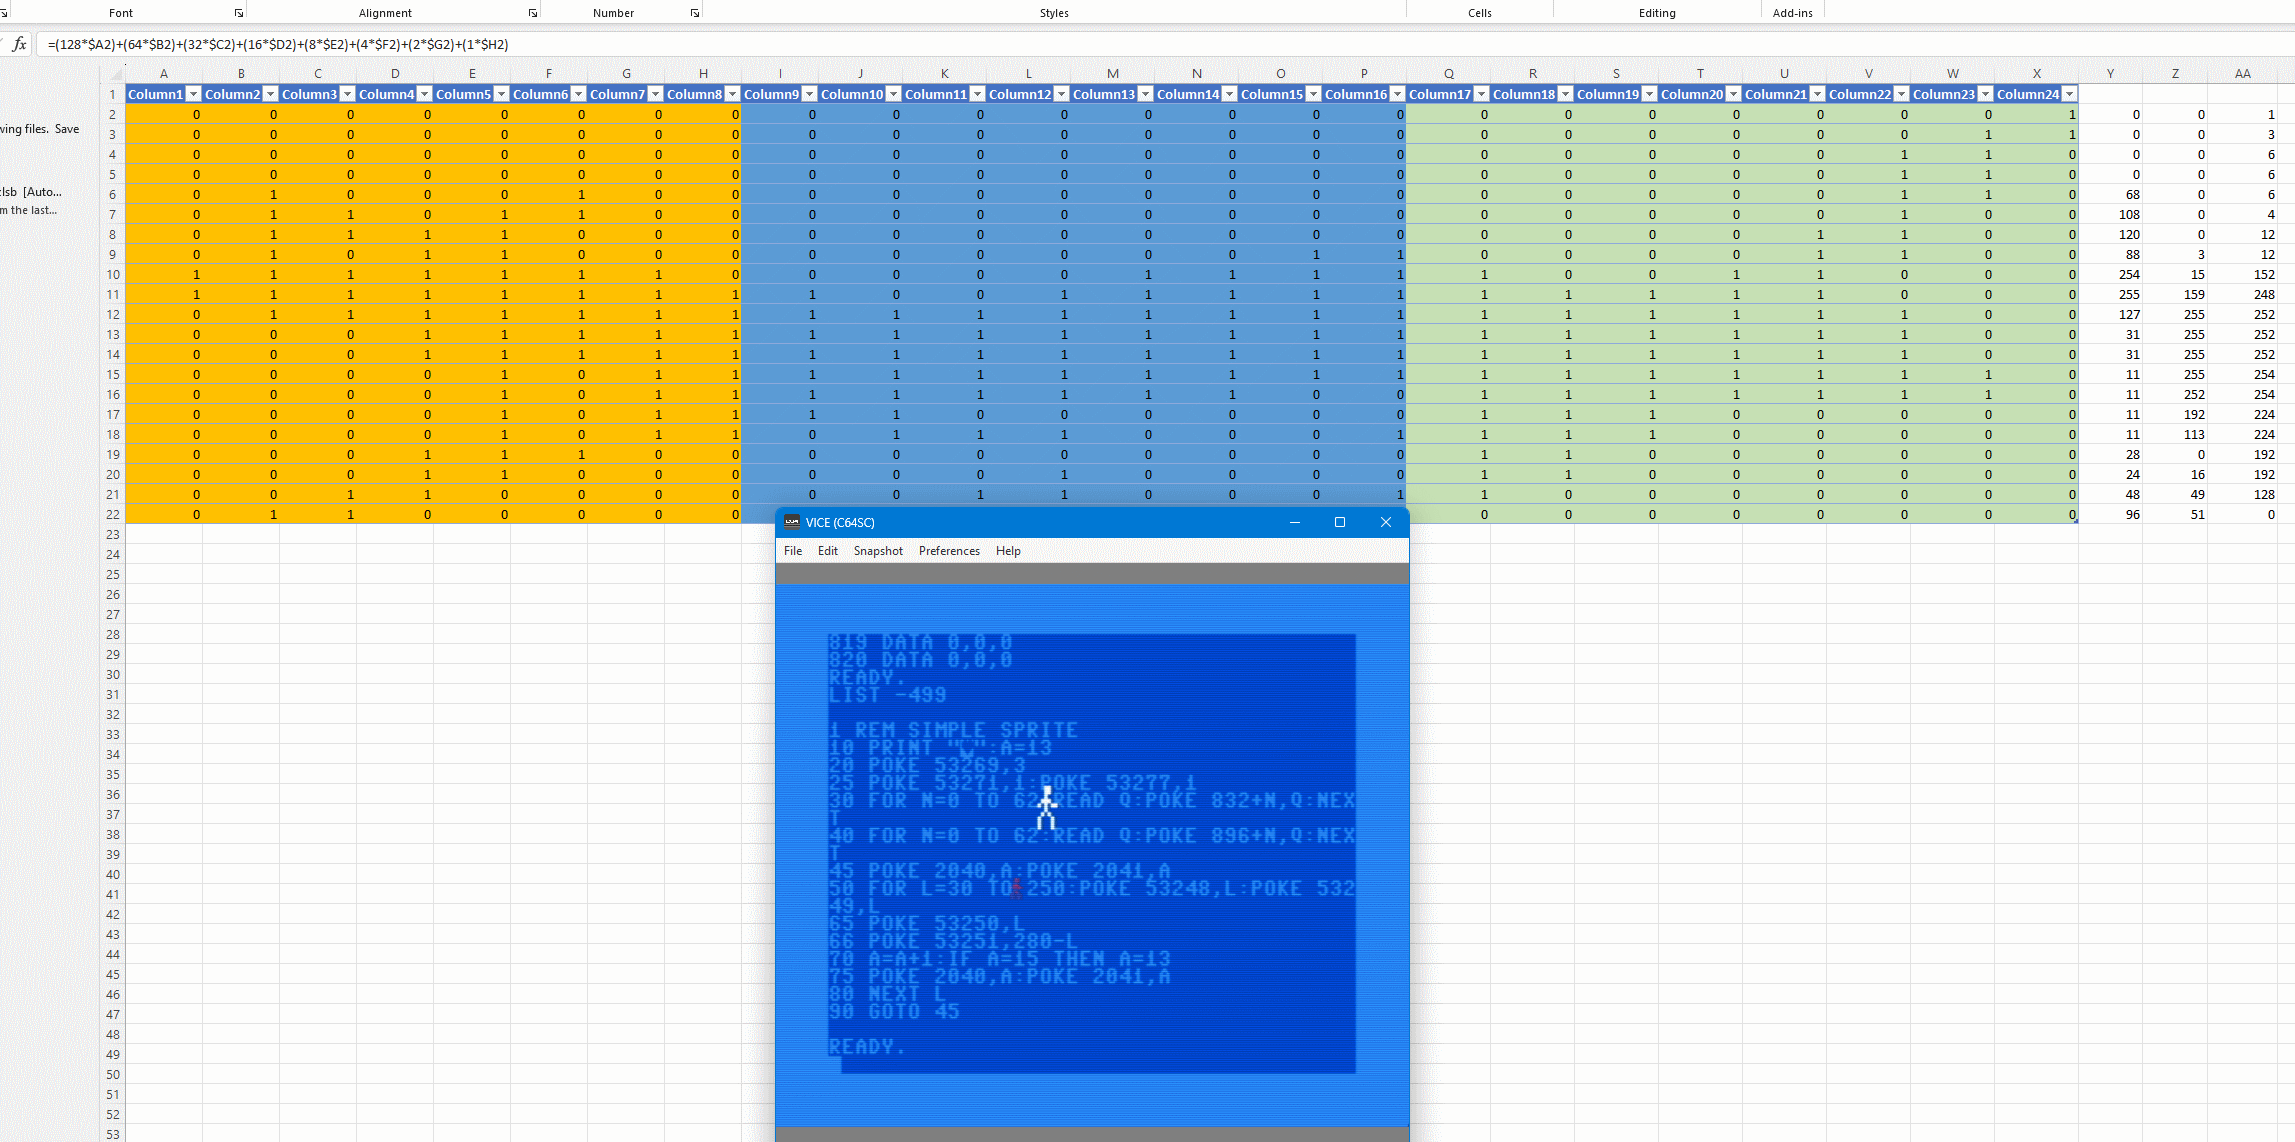Viewport: 2295px width, 1142px height.
Task: Open the Help menu in VICE
Action: (1008, 551)
